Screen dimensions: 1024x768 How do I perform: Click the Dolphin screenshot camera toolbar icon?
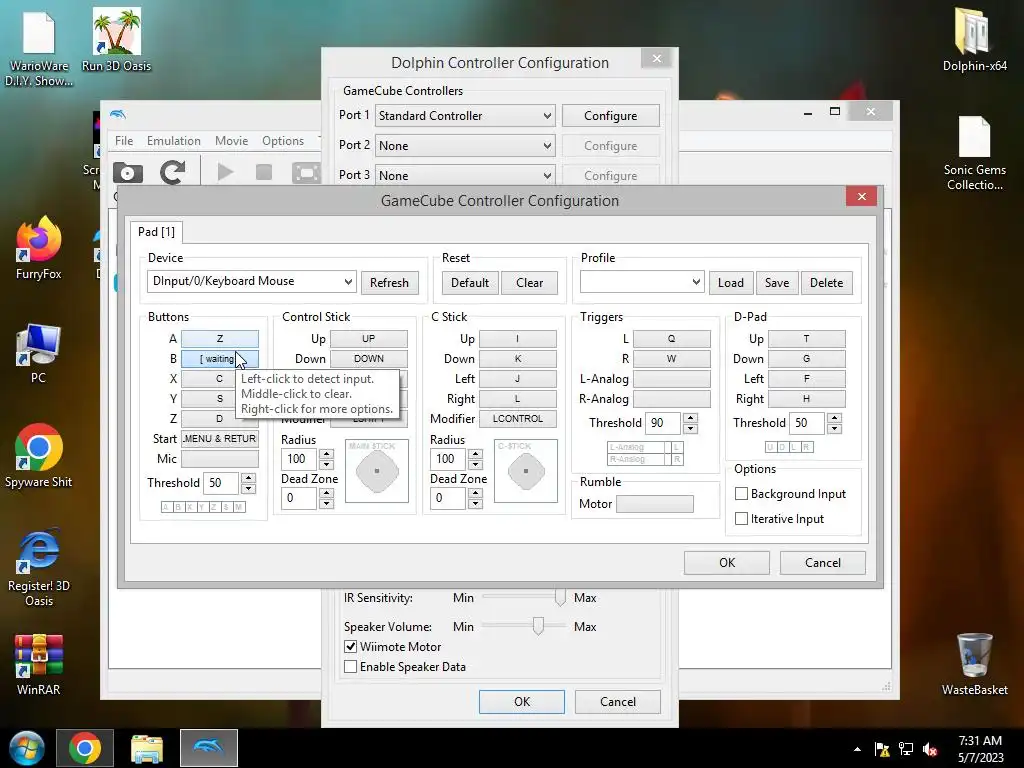point(128,172)
